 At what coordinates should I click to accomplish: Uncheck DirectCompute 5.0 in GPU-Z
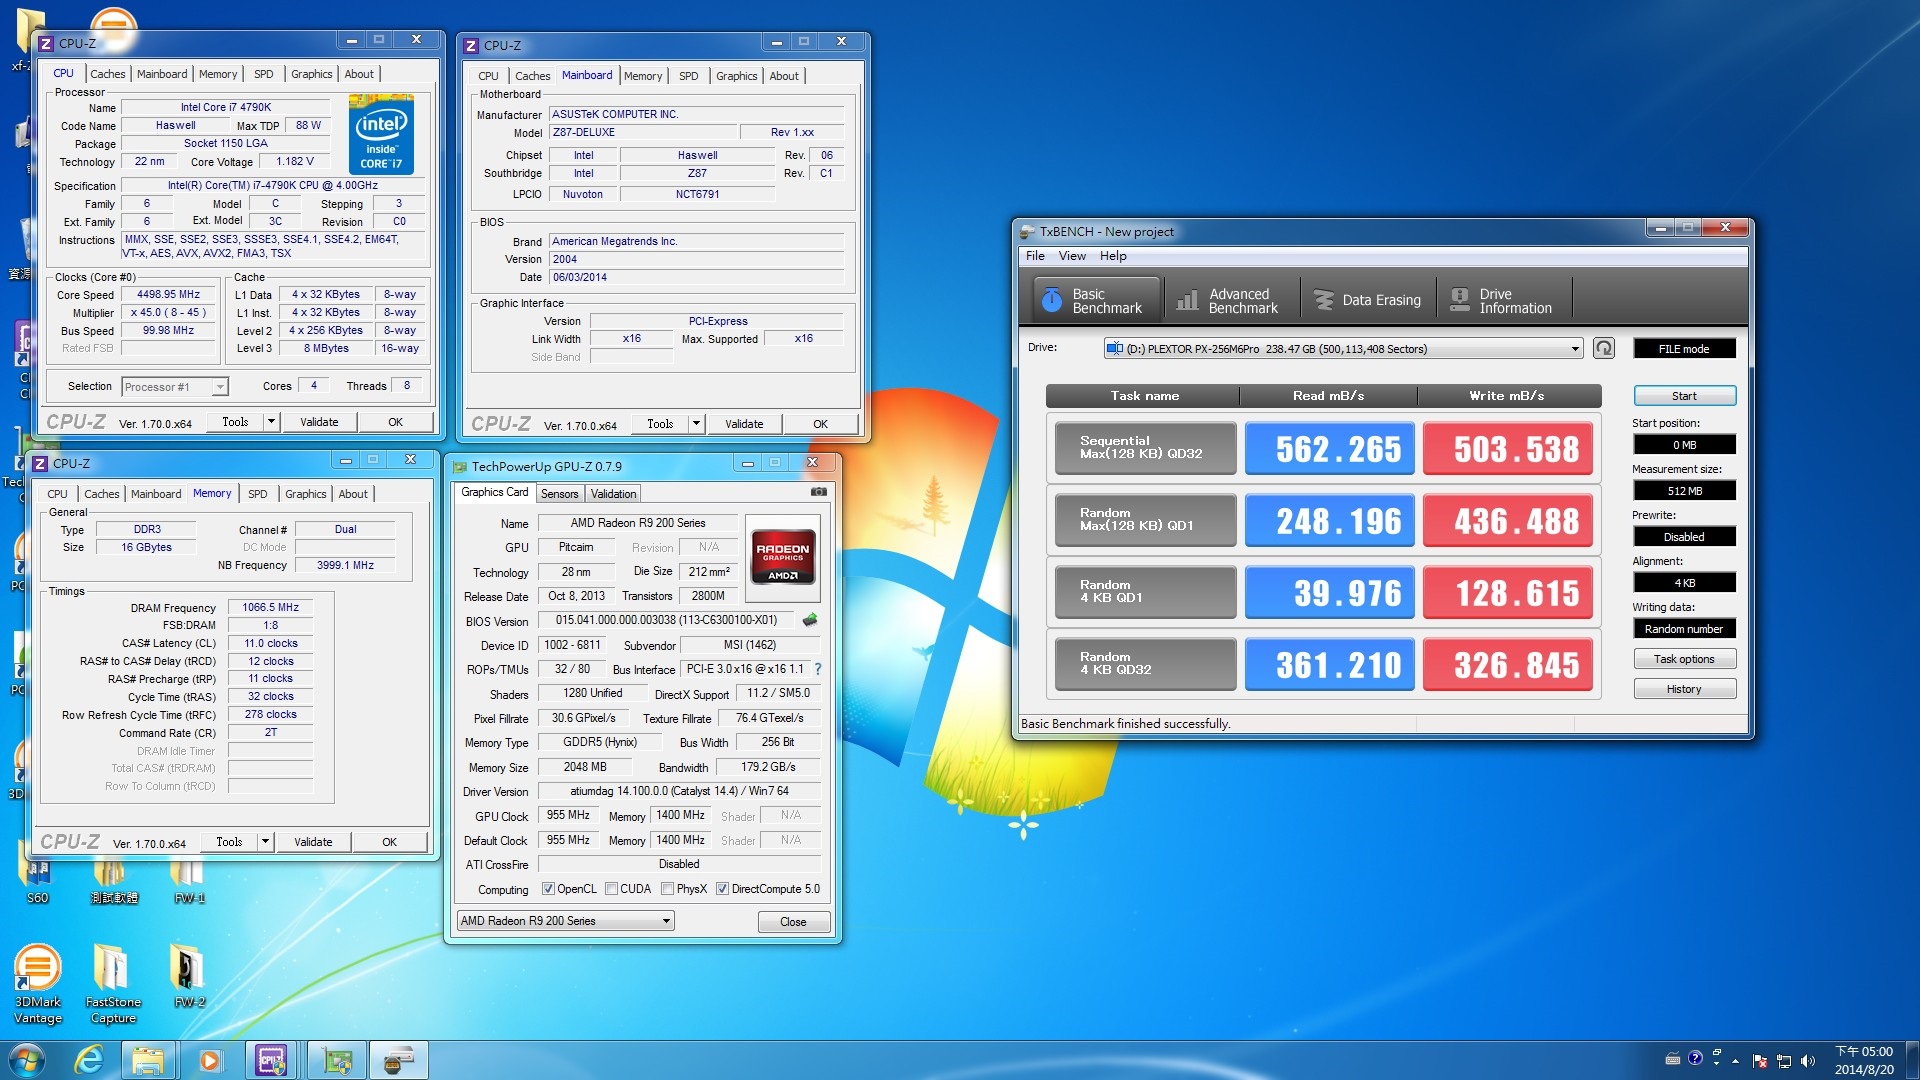(x=722, y=888)
